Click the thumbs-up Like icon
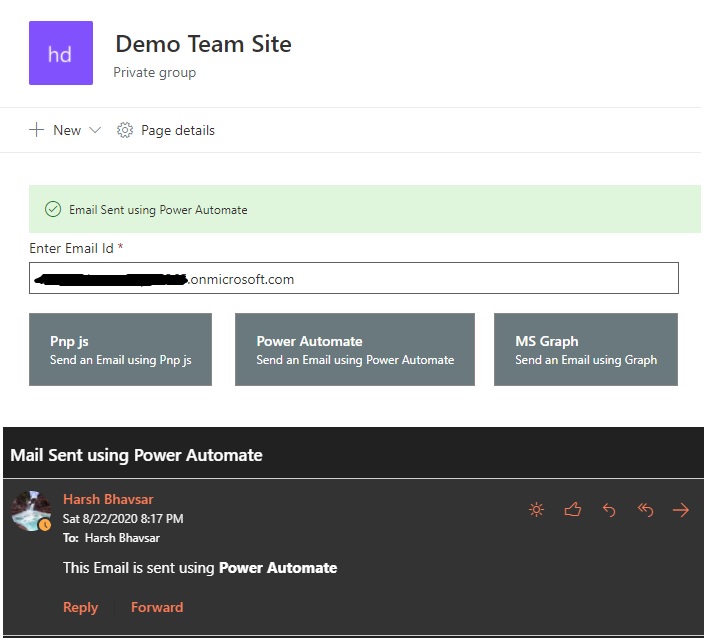 [x=573, y=510]
